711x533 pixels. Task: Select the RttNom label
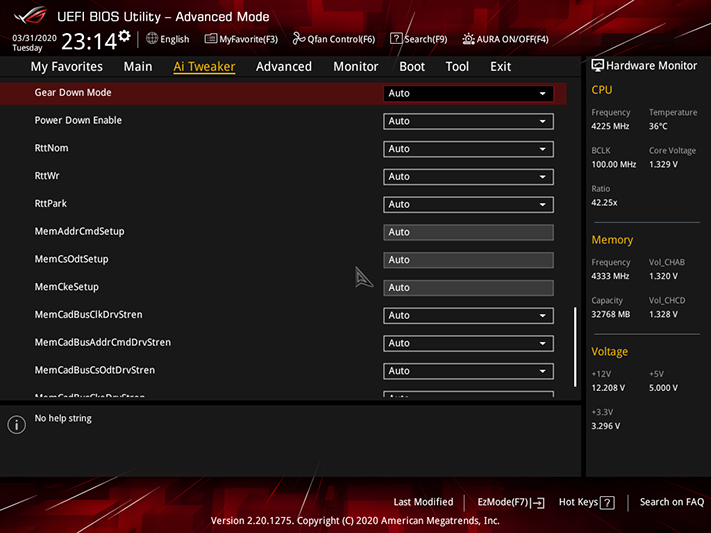51,148
